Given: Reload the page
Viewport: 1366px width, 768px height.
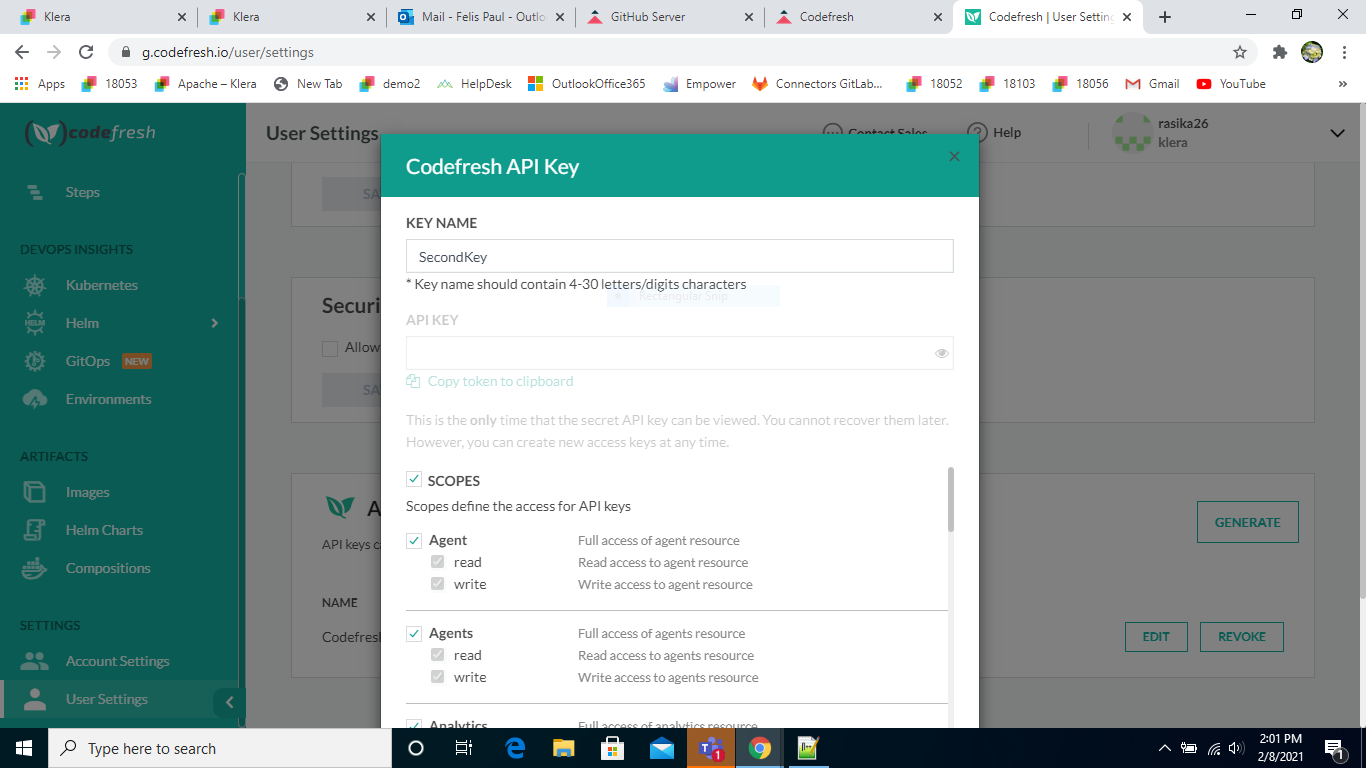Looking at the screenshot, I should (x=86, y=52).
